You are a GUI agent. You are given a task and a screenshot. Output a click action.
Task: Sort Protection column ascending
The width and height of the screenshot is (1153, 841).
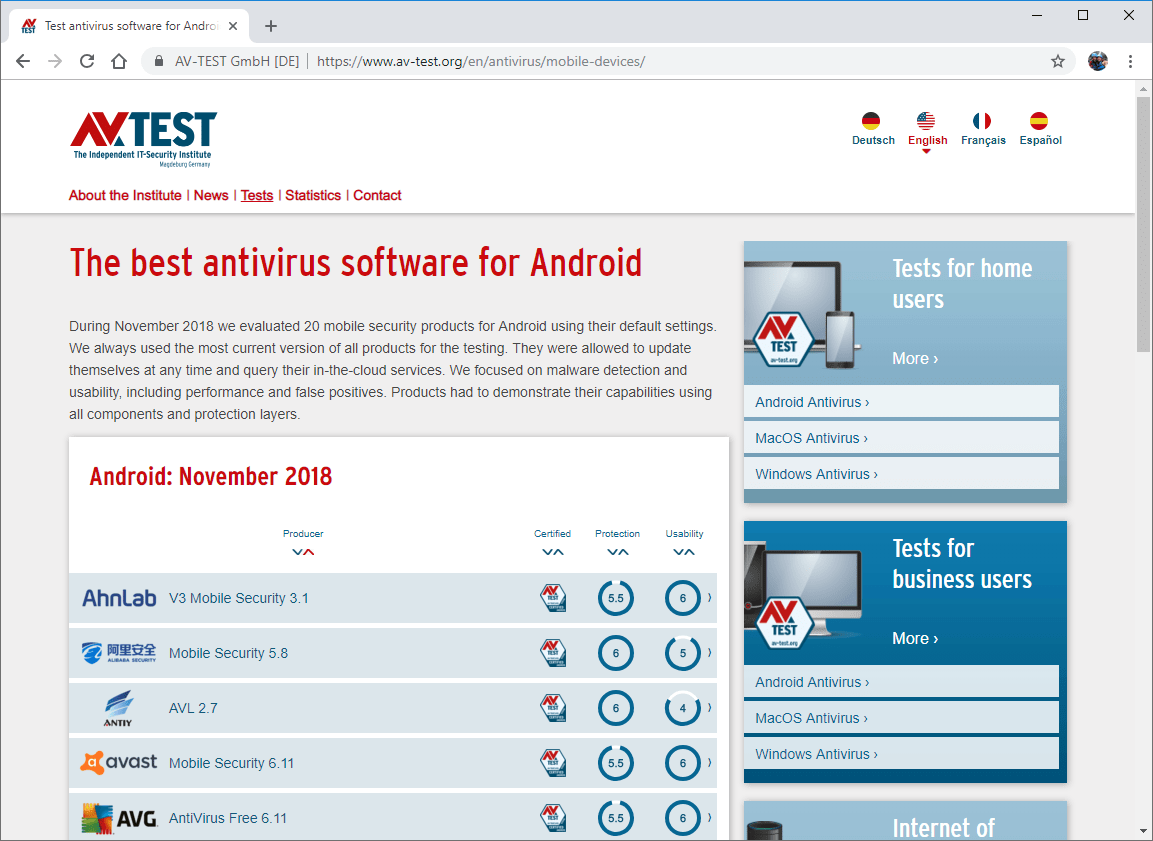coord(624,552)
